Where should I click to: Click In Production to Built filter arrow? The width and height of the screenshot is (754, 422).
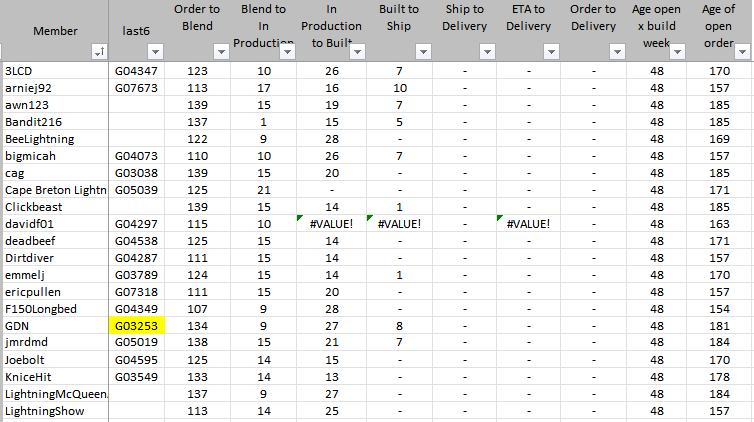click(x=356, y=52)
